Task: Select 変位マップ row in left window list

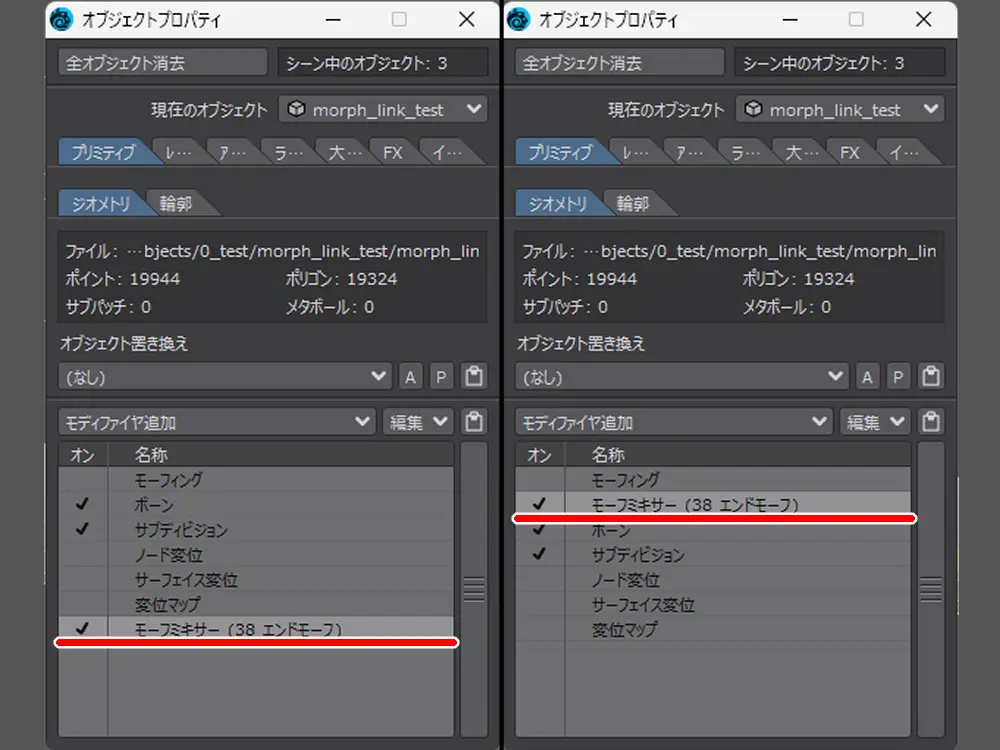Action: click(x=167, y=604)
